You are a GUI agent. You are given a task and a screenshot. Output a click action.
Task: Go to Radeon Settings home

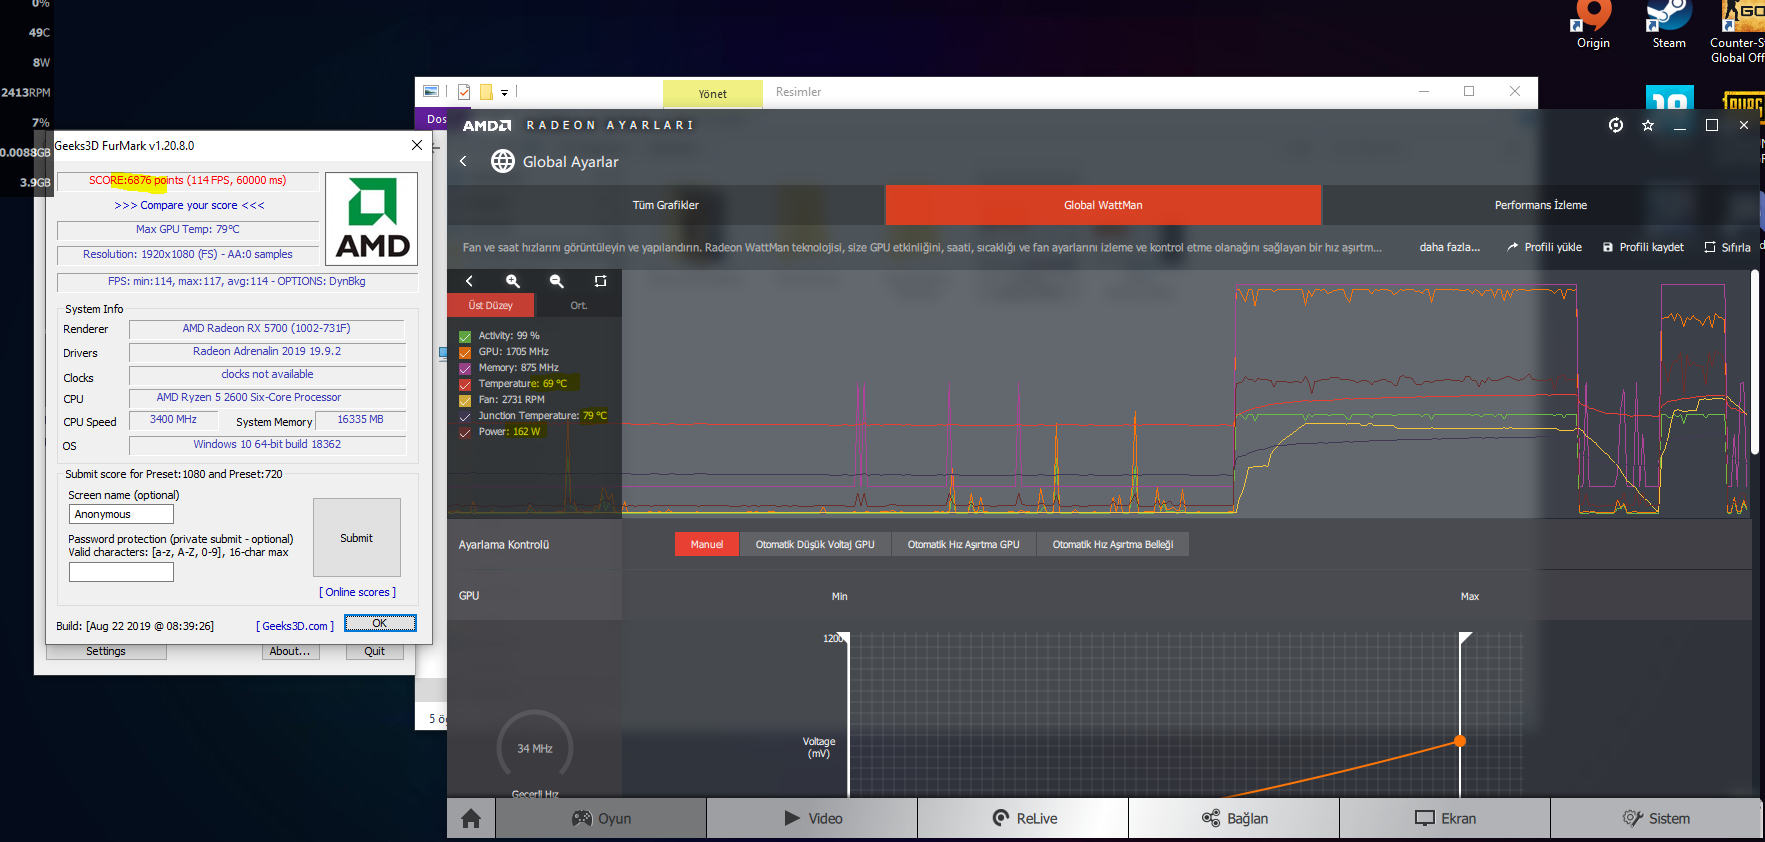(x=471, y=818)
